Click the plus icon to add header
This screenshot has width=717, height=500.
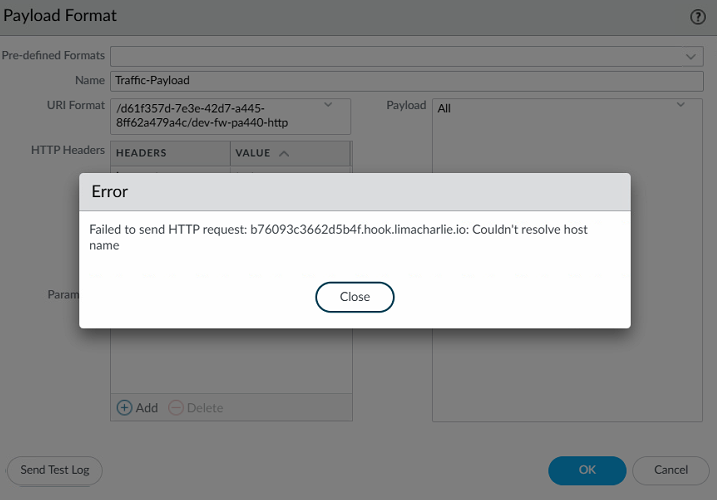(x=125, y=407)
